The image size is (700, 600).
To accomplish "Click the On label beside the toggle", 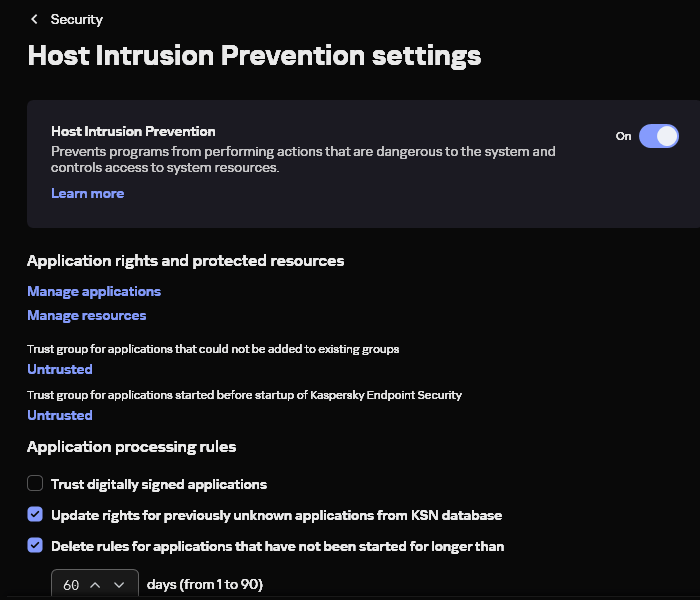I will click(623, 136).
